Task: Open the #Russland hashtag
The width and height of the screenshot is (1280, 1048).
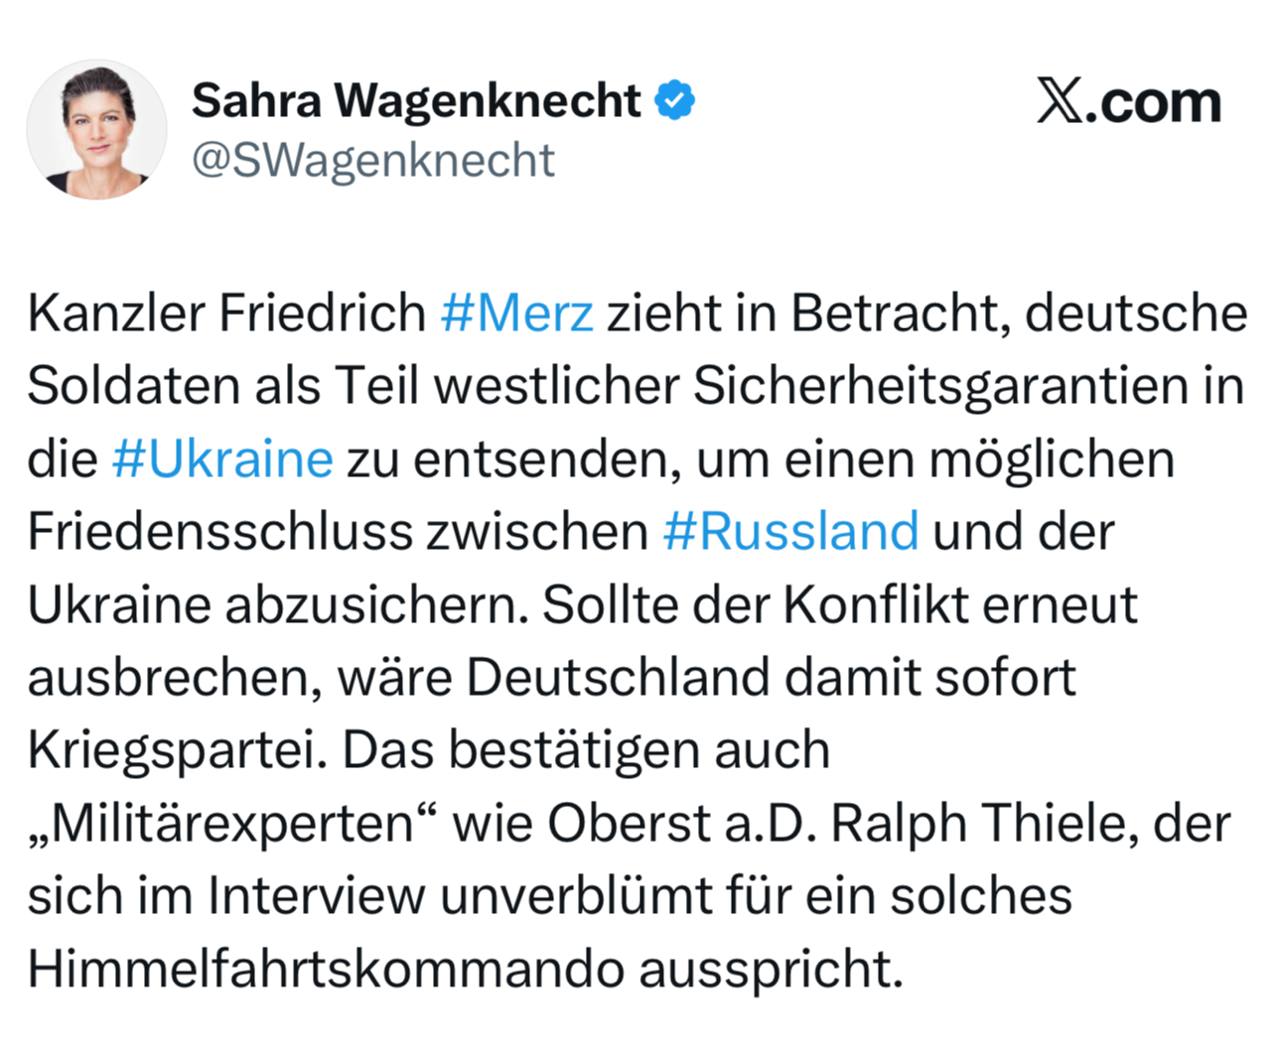Action: [790, 531]
